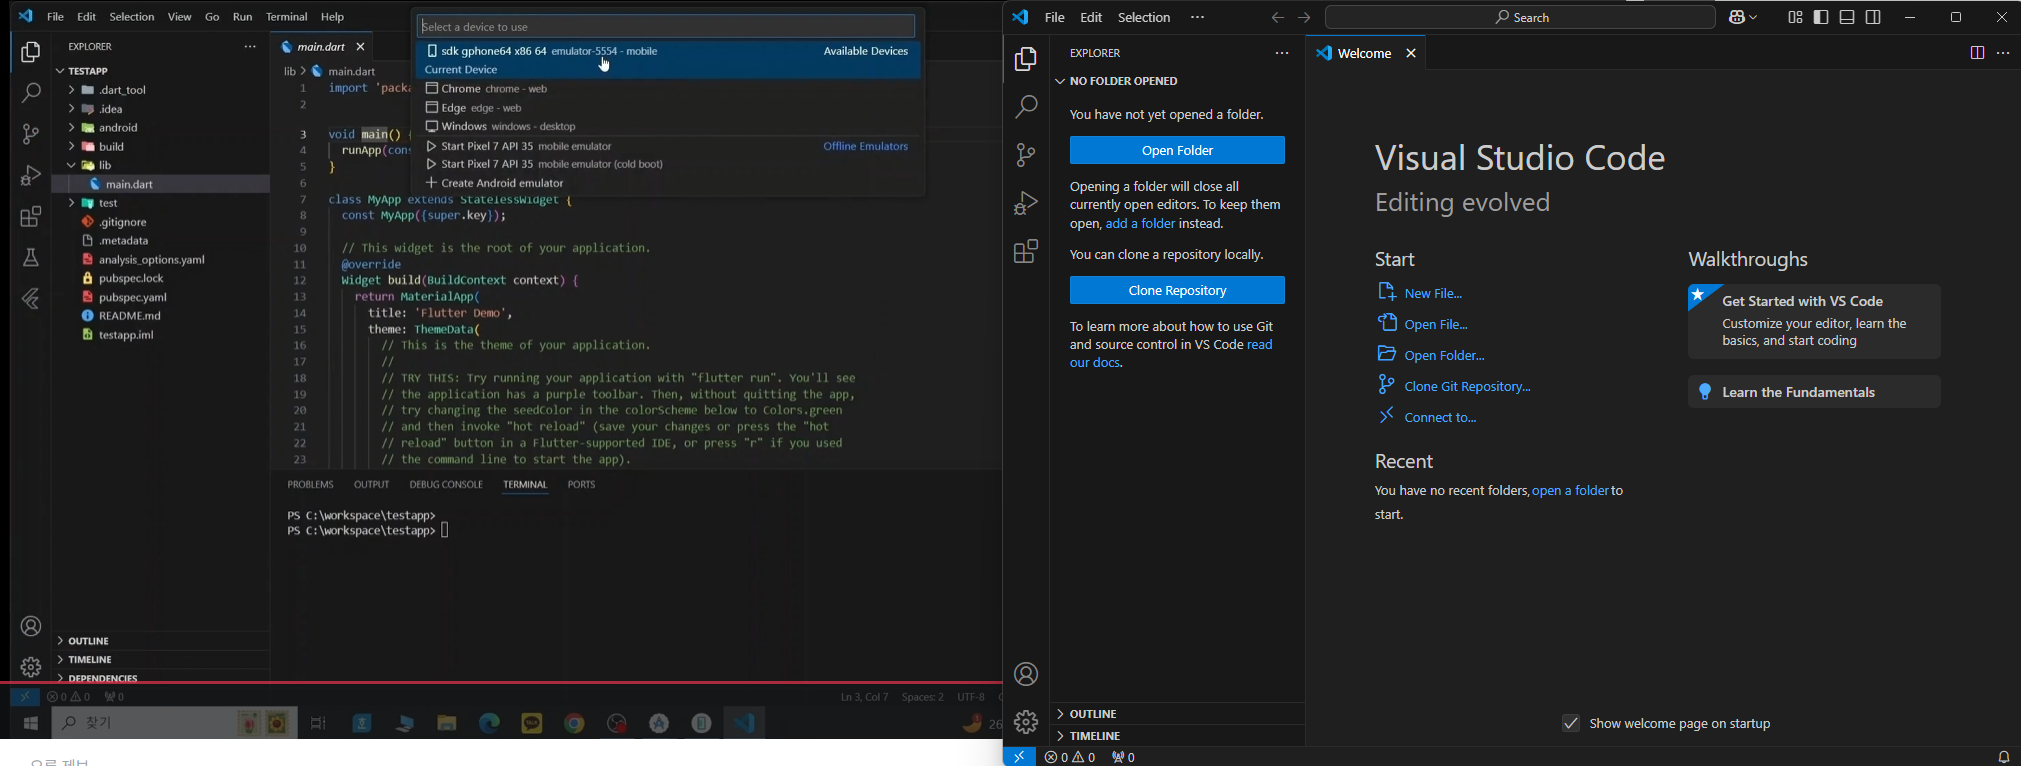Image resolution: width=2021 pixels, height=766 pixels.
Task: Expand OUTLINE section in the Welcome window
Action: [x=1093, y=714]
